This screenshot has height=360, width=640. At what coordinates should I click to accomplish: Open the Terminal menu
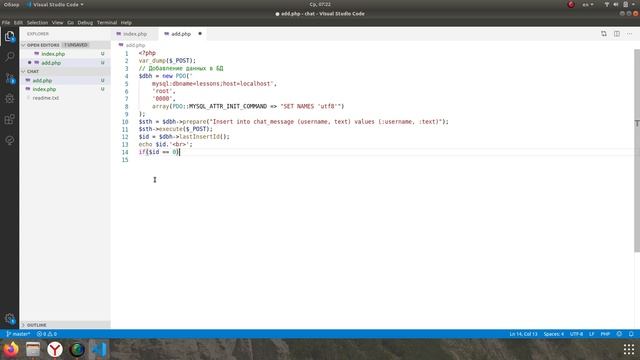tap(107, 22)
